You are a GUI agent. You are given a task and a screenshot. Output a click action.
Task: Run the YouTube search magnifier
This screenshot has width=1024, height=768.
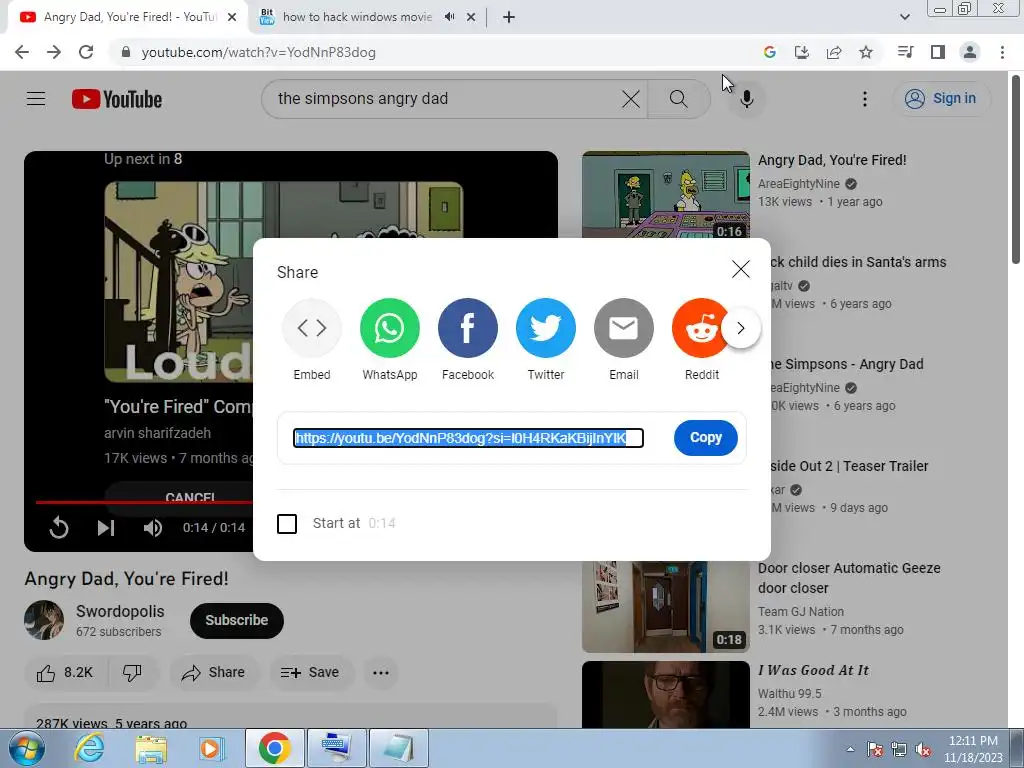click(x=679, y=99)
